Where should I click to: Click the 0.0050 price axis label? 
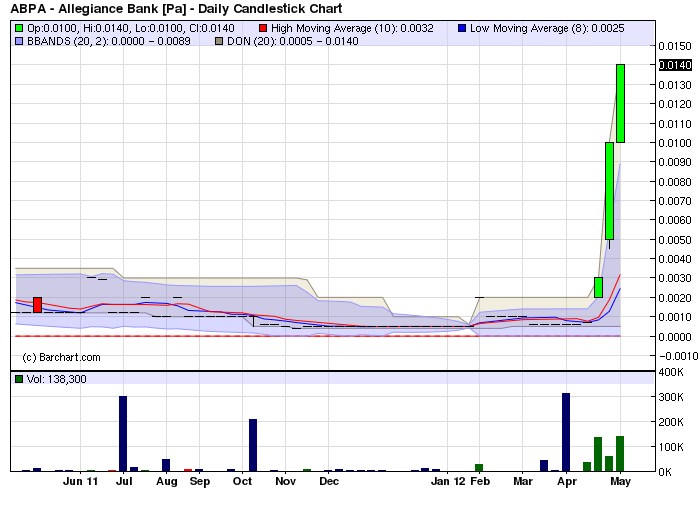pyautogui.click(x=675, y=240)
